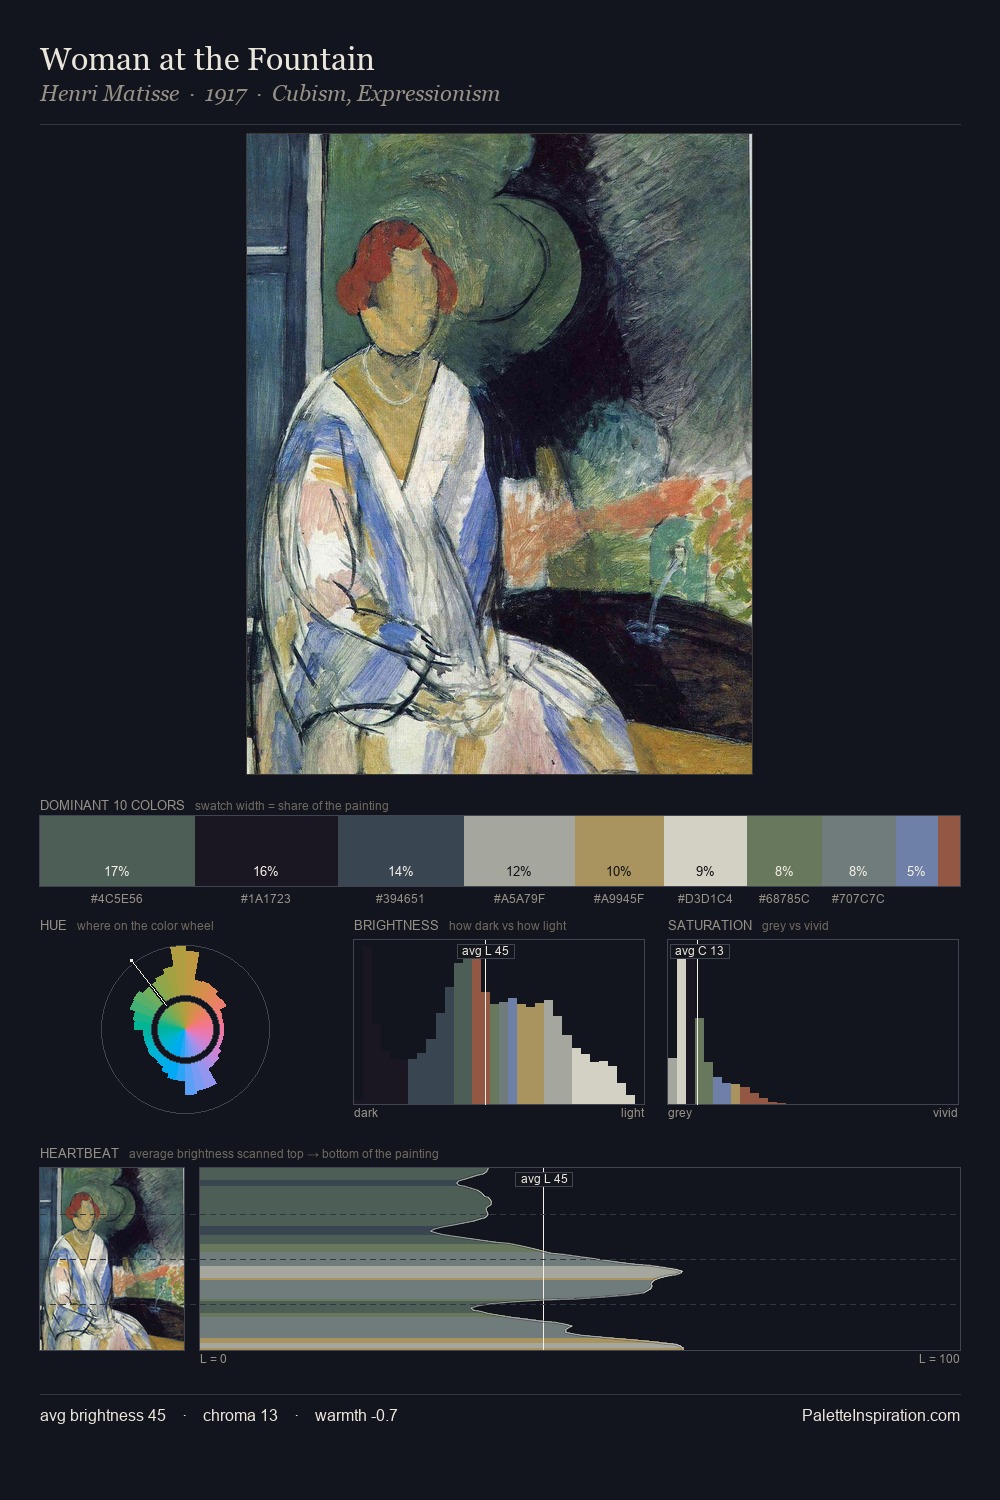Click the "dark" axis label
The image size is (1000, 1500).
(366, 1113)
